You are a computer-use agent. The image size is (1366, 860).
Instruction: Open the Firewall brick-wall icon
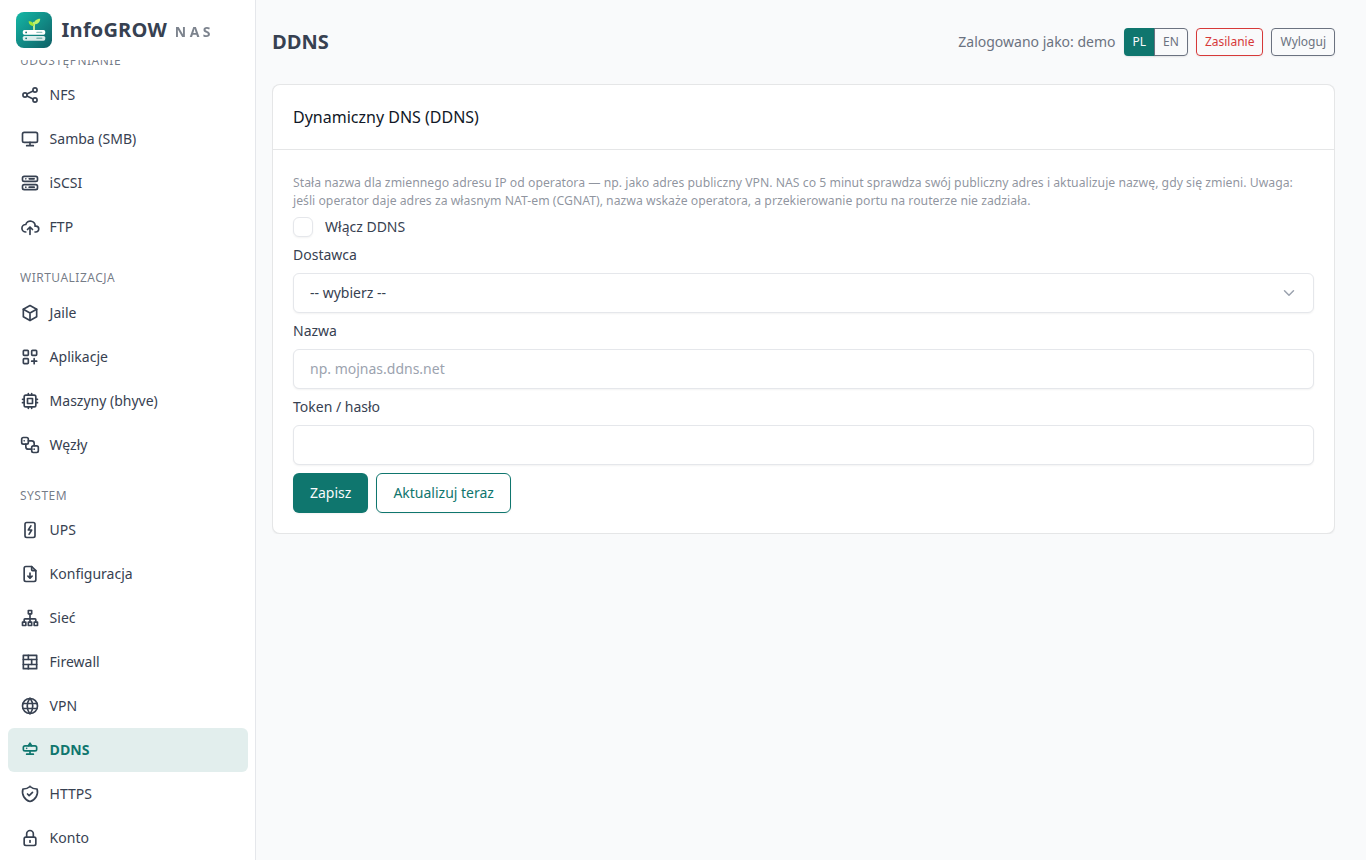(30, 662)
